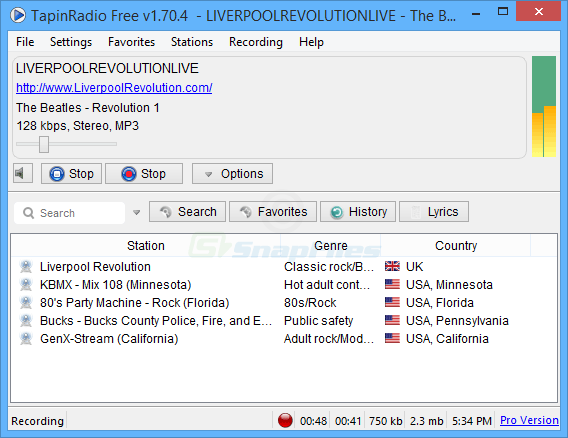Click the magnifier icon in search box
This screenshot has width=568, height=438.
(28, 213)
